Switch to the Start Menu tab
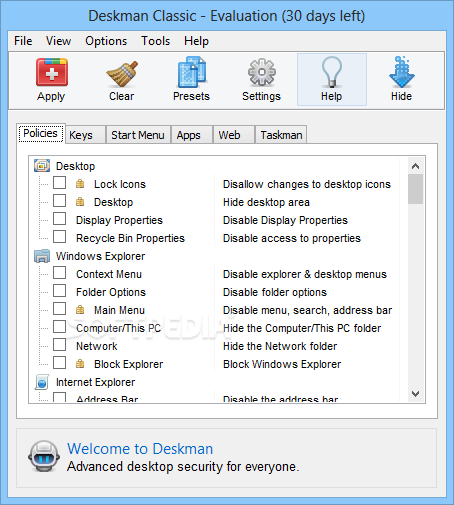The image size is (454, 505). pyautogui.click(x=138, y=135)
